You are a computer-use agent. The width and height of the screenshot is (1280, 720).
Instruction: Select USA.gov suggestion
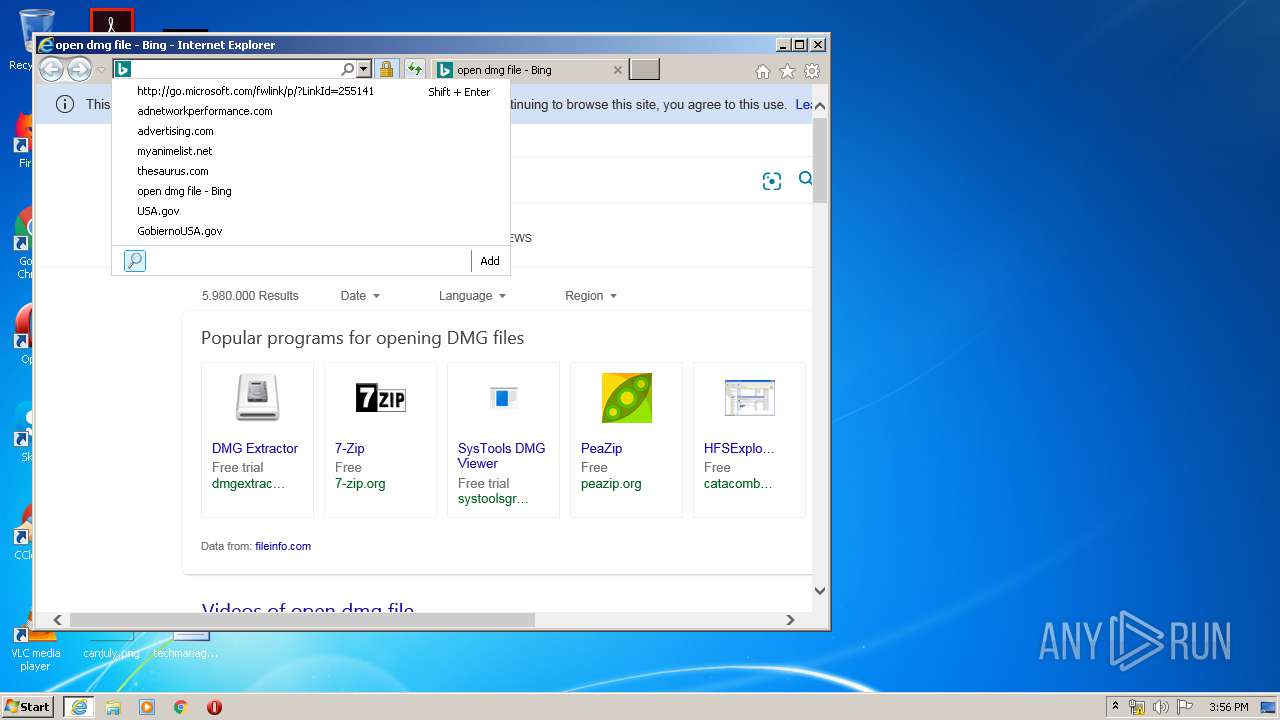tap(311, 211)
